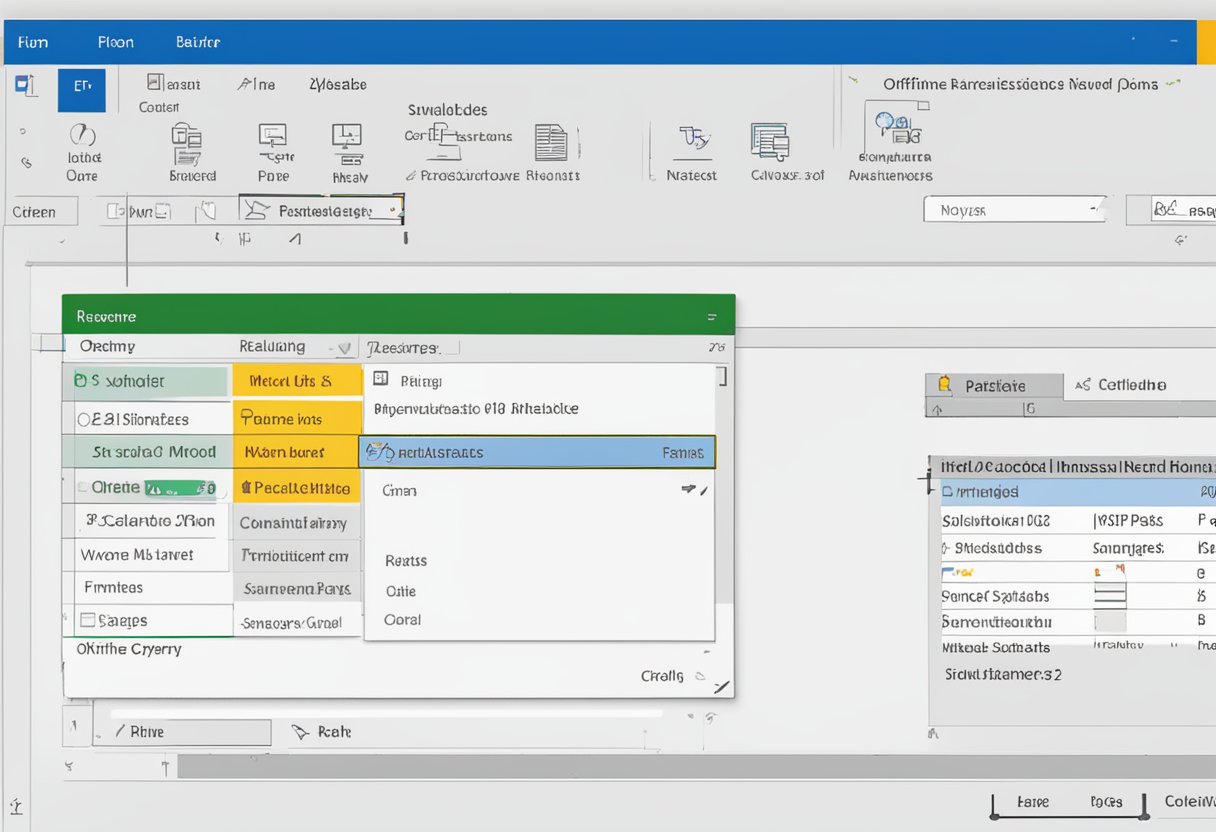Image resolution: width=1216 pixels, height=832 pixels.
Task: Open the Cavoxse.sof list icon
Action: coord(770,142)
